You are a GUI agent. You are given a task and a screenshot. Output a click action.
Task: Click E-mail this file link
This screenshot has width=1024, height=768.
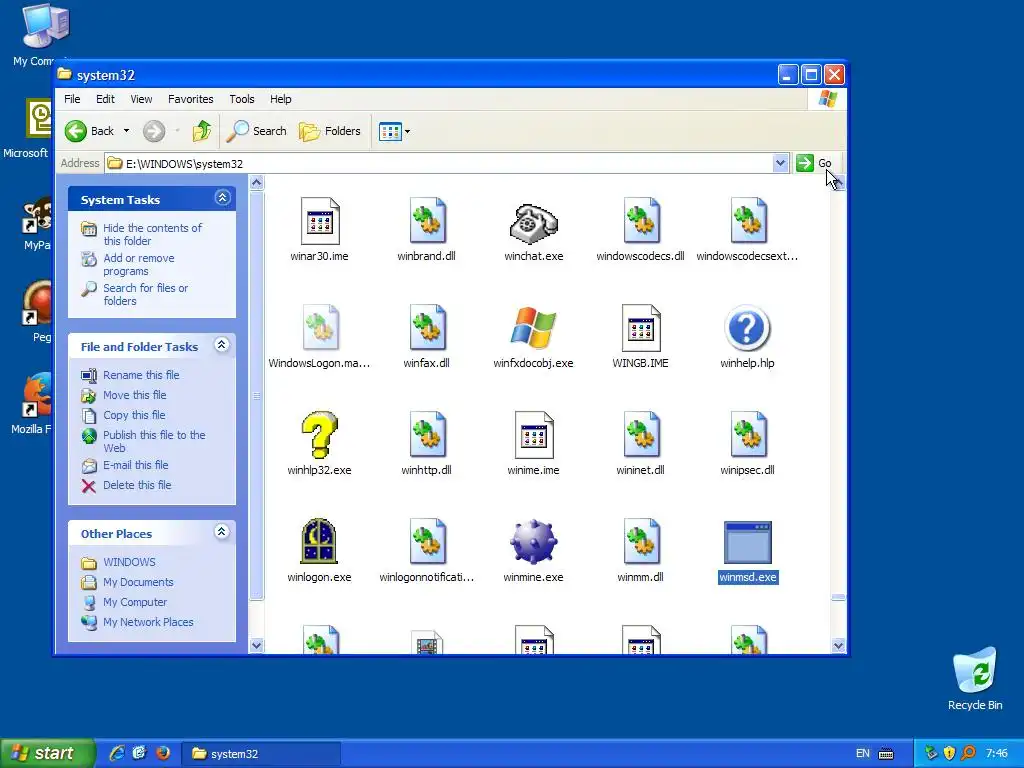click(136, 465)
